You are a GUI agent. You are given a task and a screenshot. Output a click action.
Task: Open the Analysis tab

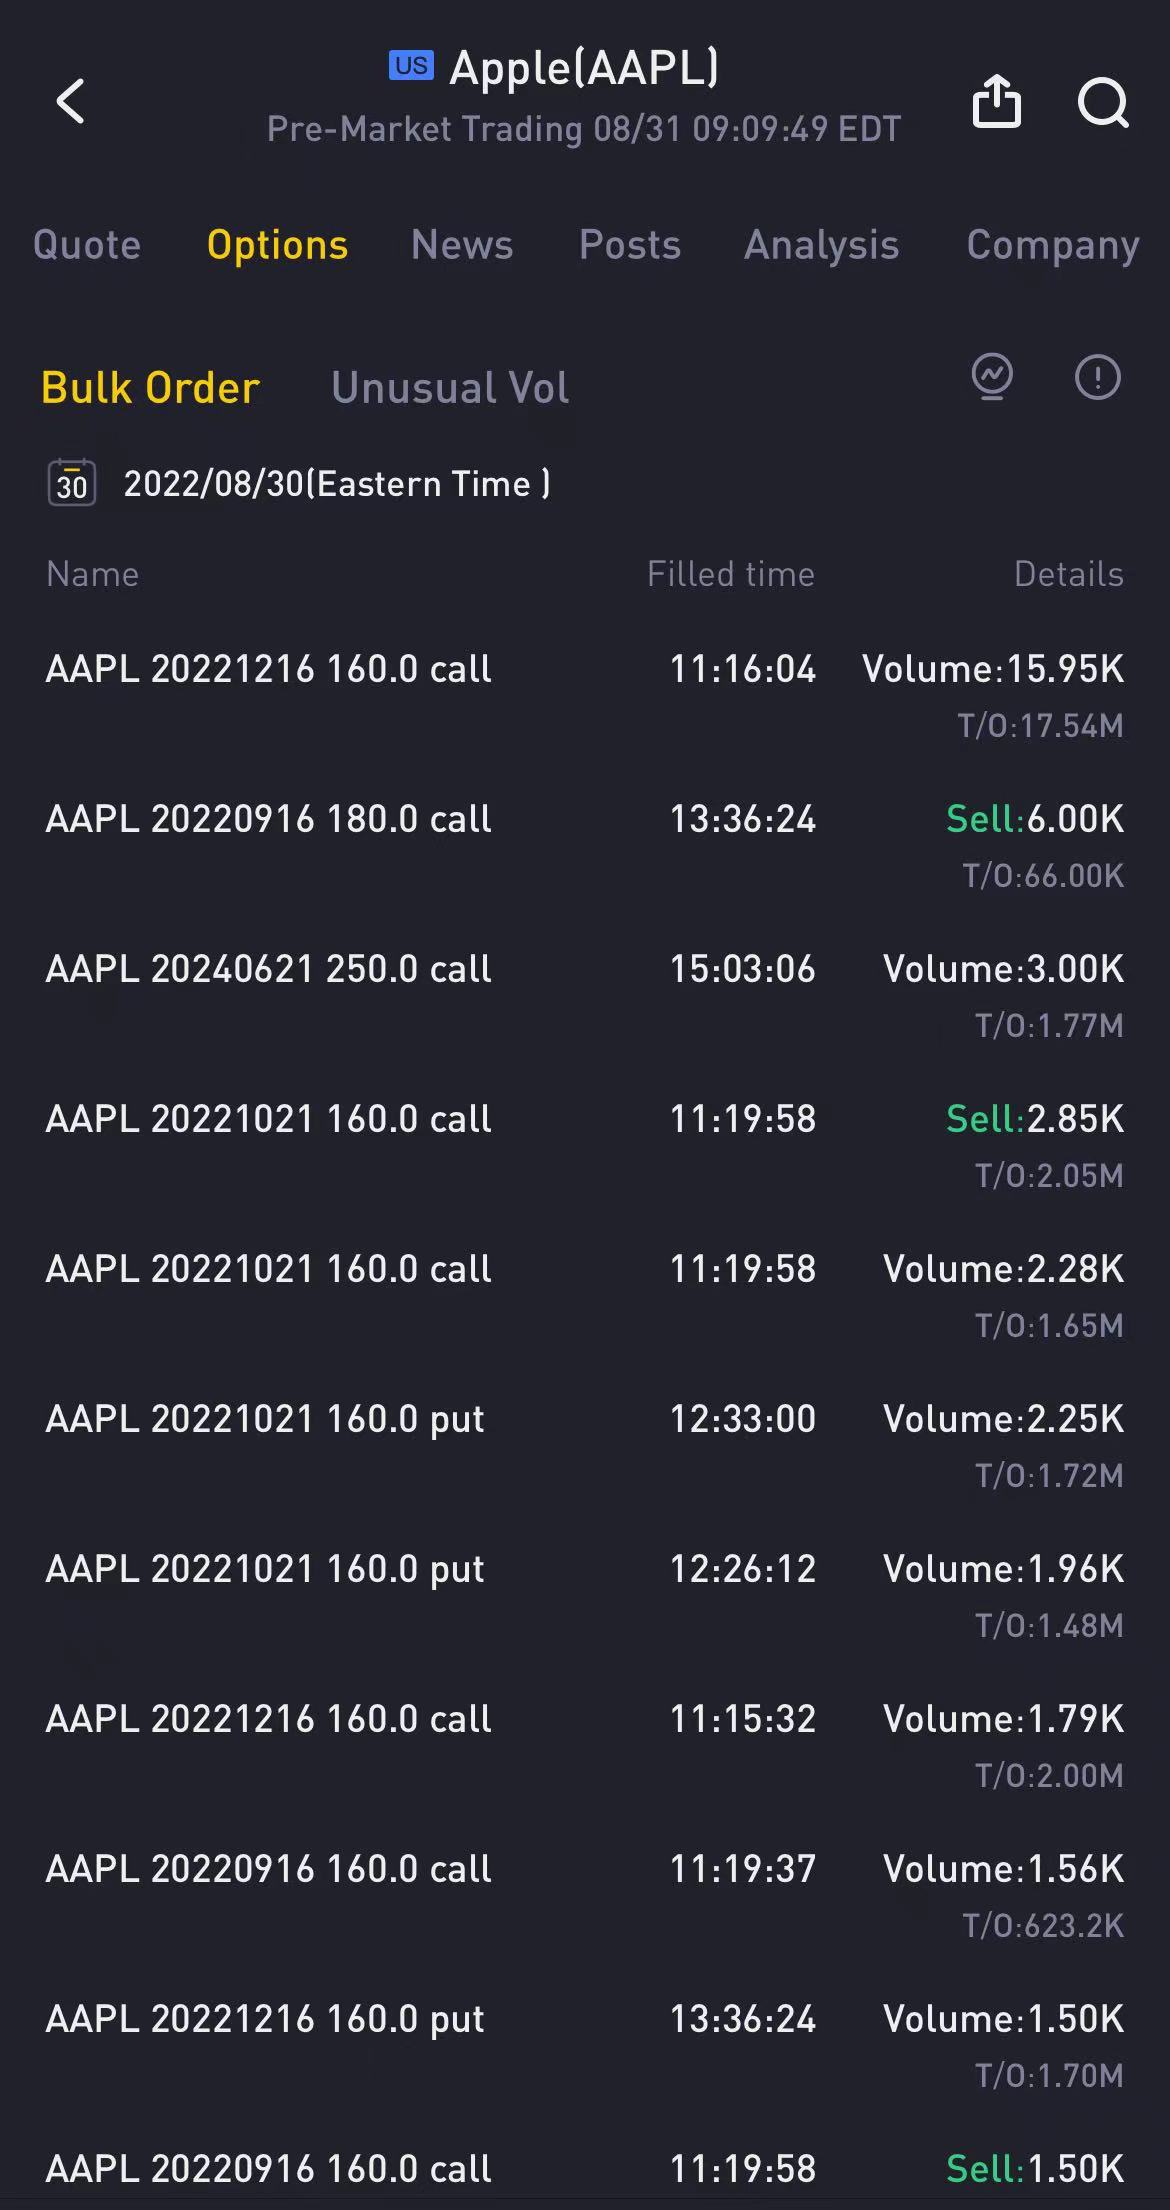(x=822, y=245)
